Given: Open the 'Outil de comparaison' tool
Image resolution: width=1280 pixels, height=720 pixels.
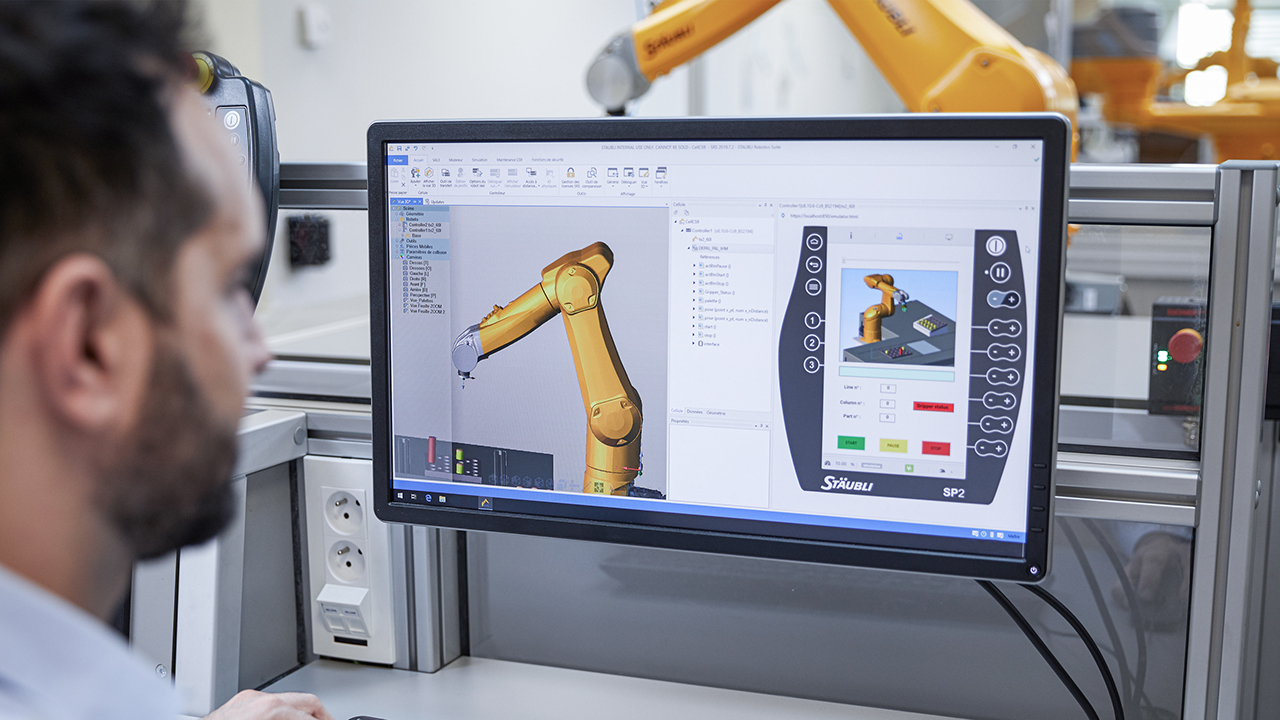Looking at the screenshot, I should 591,174.
